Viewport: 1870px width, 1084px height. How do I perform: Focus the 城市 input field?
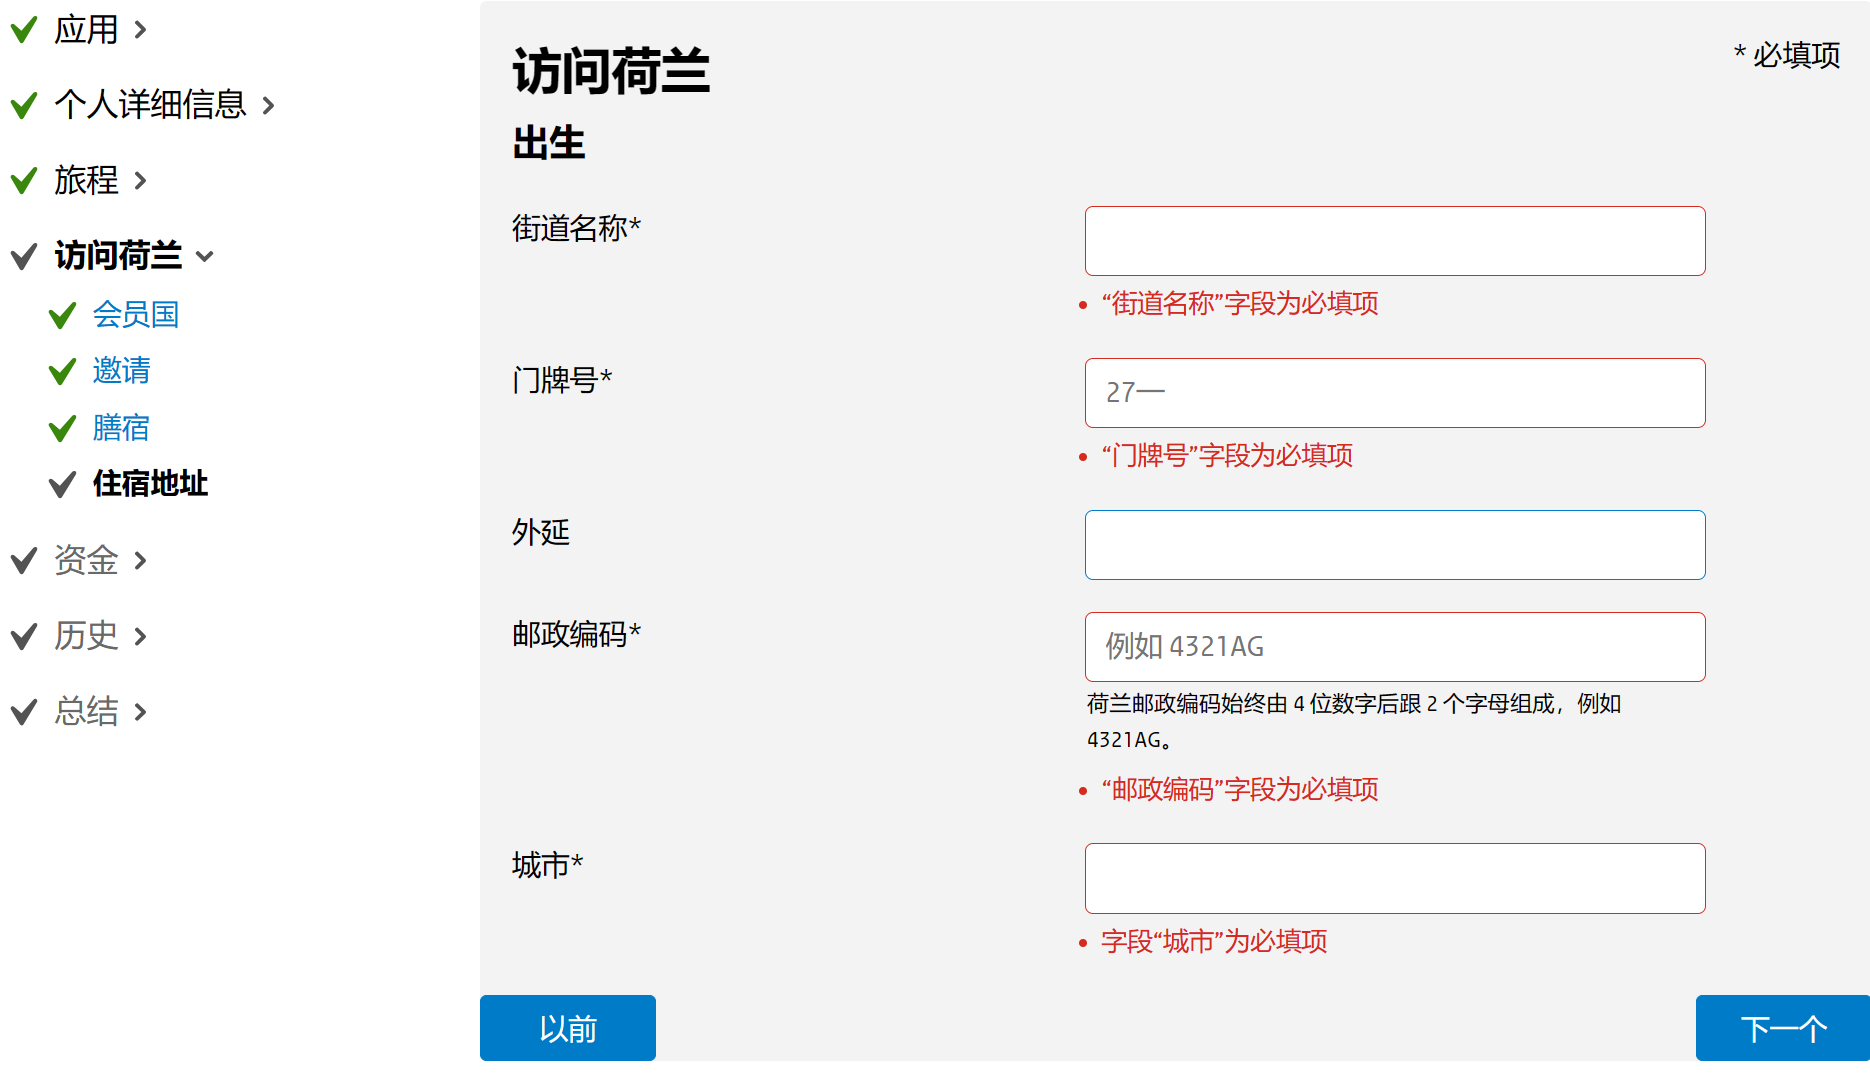(x=1395, y=879)
